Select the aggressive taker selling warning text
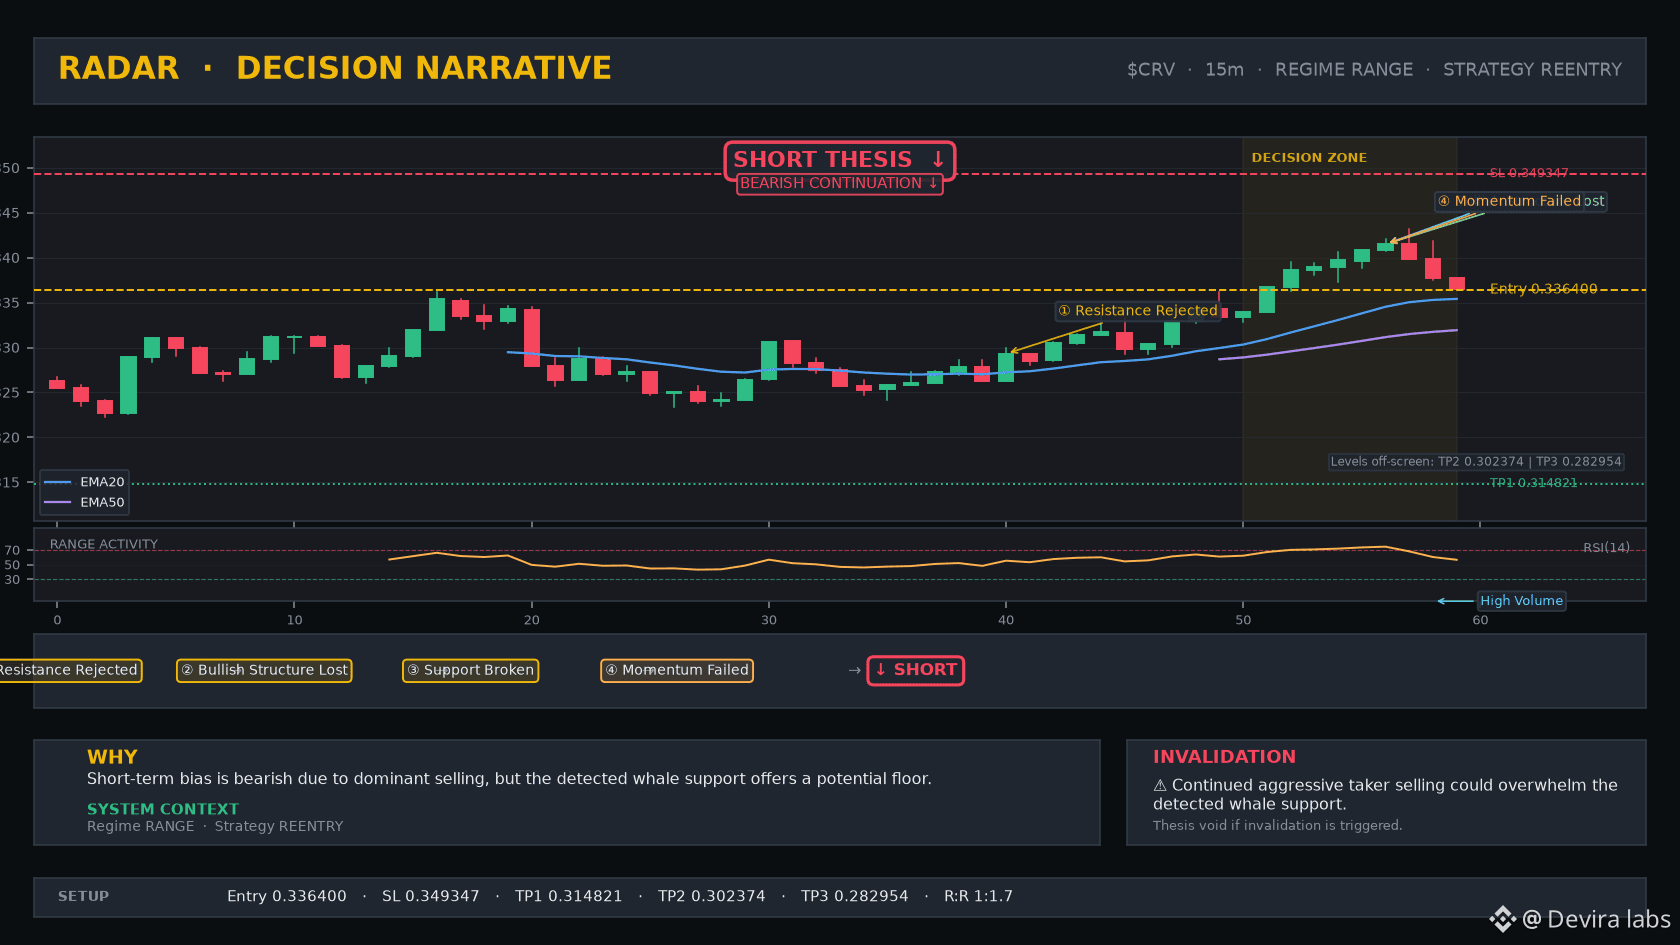 pos(1385,795)
